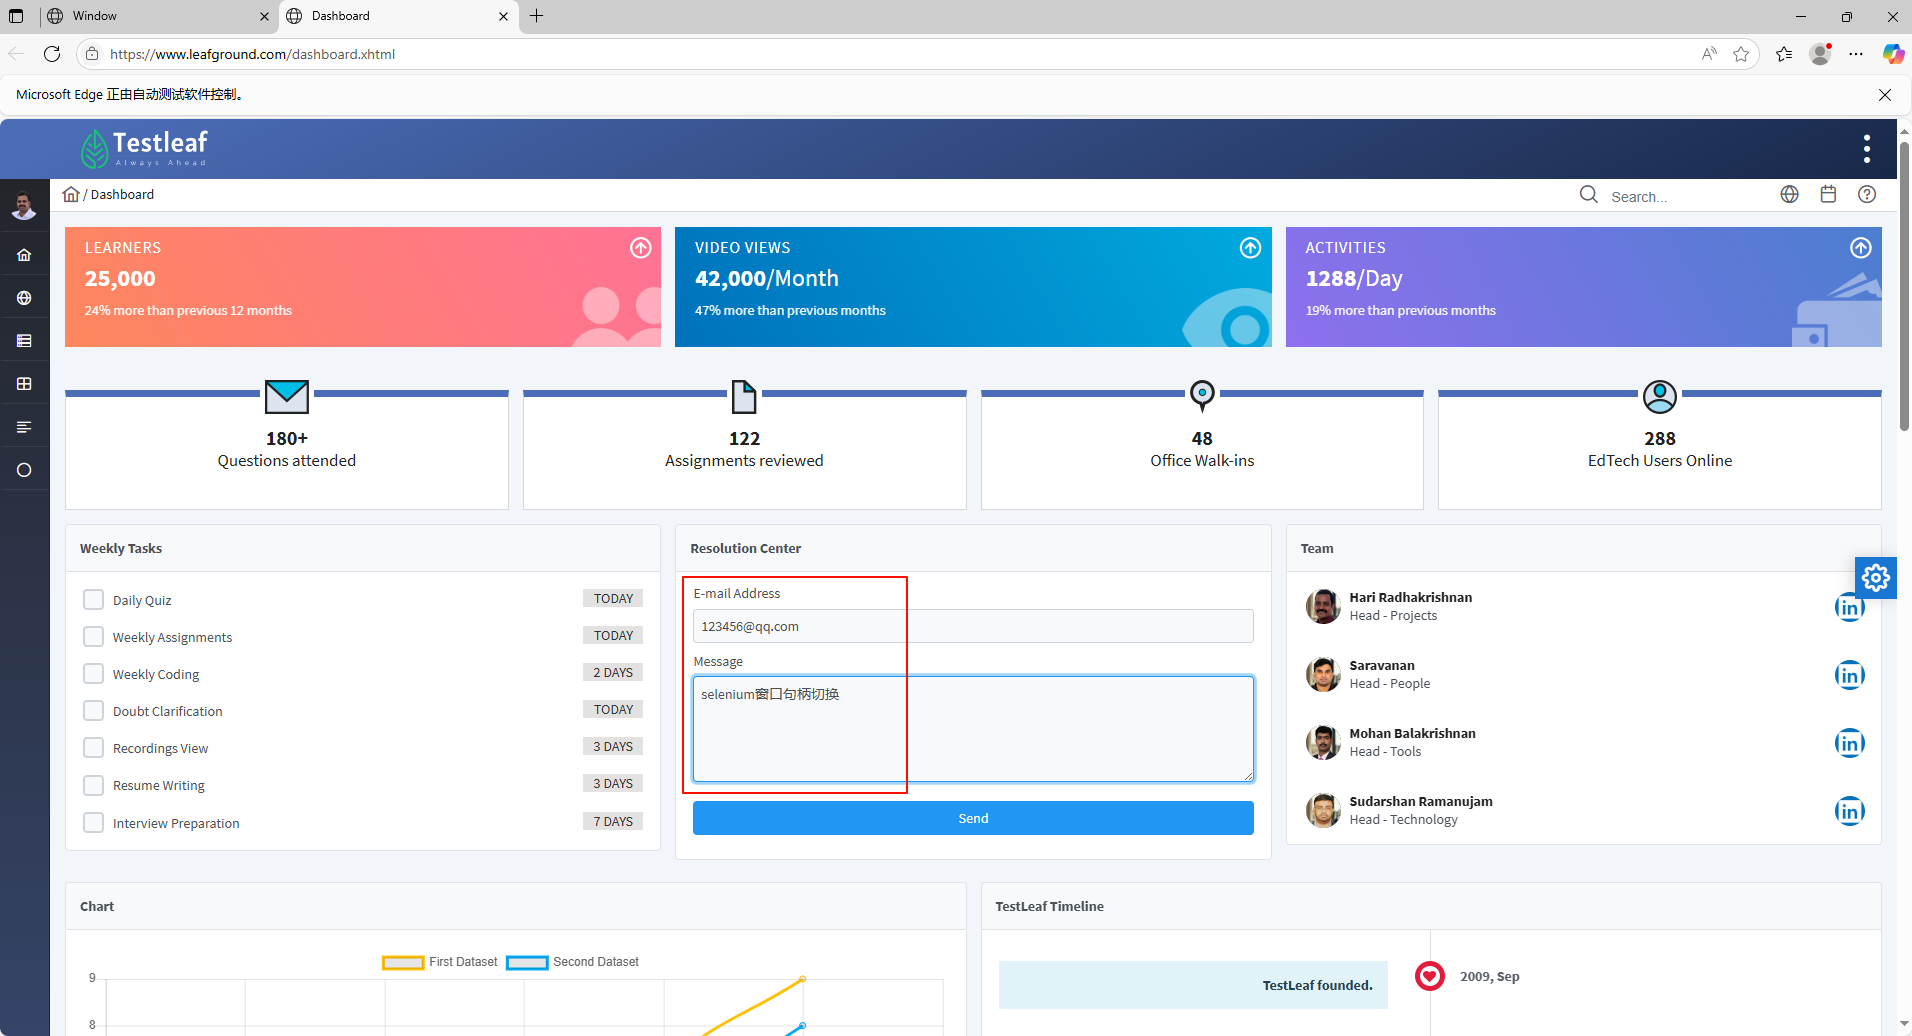
Task: Click the location pin above Office Walk-ins
Action: pyautogui.click(x=1202, y=396)
